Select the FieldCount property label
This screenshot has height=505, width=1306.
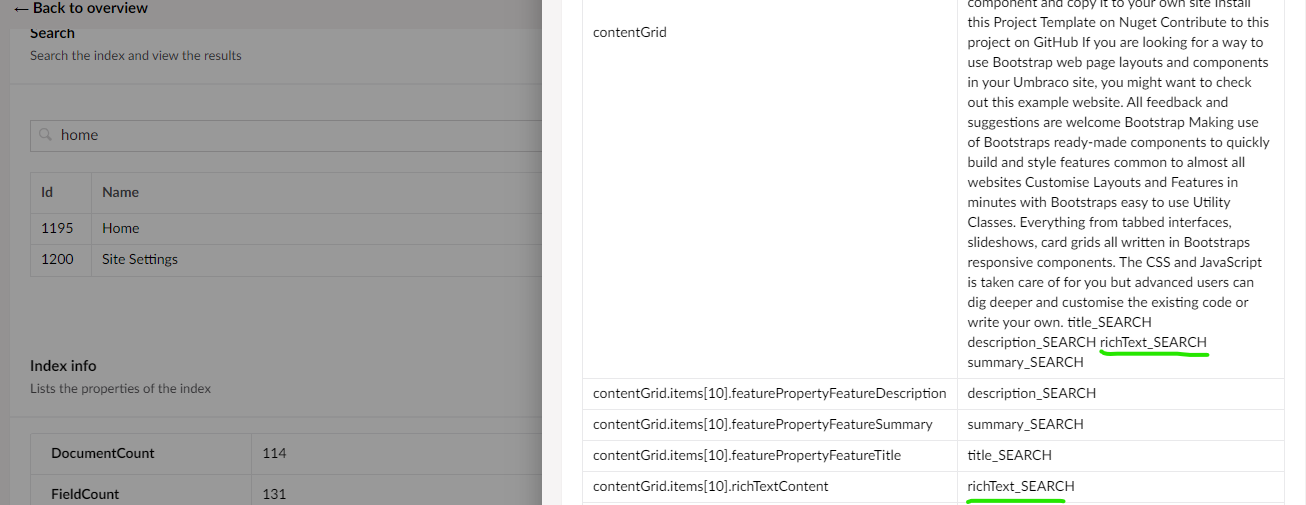coord(85,494)
